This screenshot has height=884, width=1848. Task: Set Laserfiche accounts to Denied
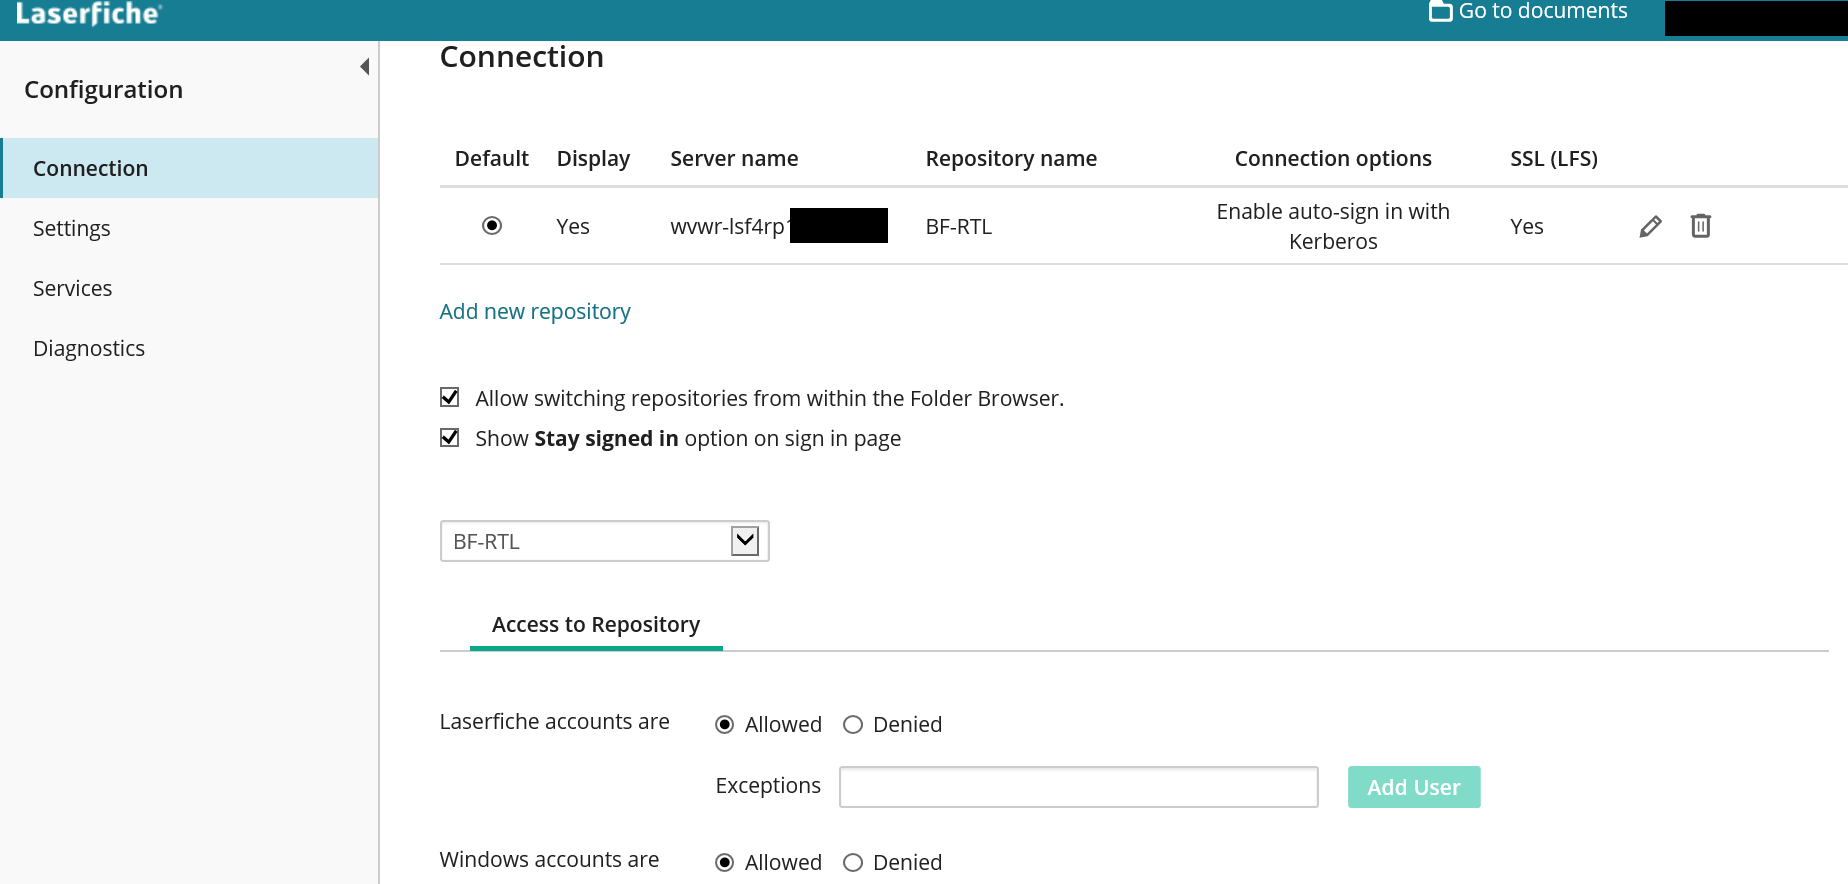tap(853, 725)
